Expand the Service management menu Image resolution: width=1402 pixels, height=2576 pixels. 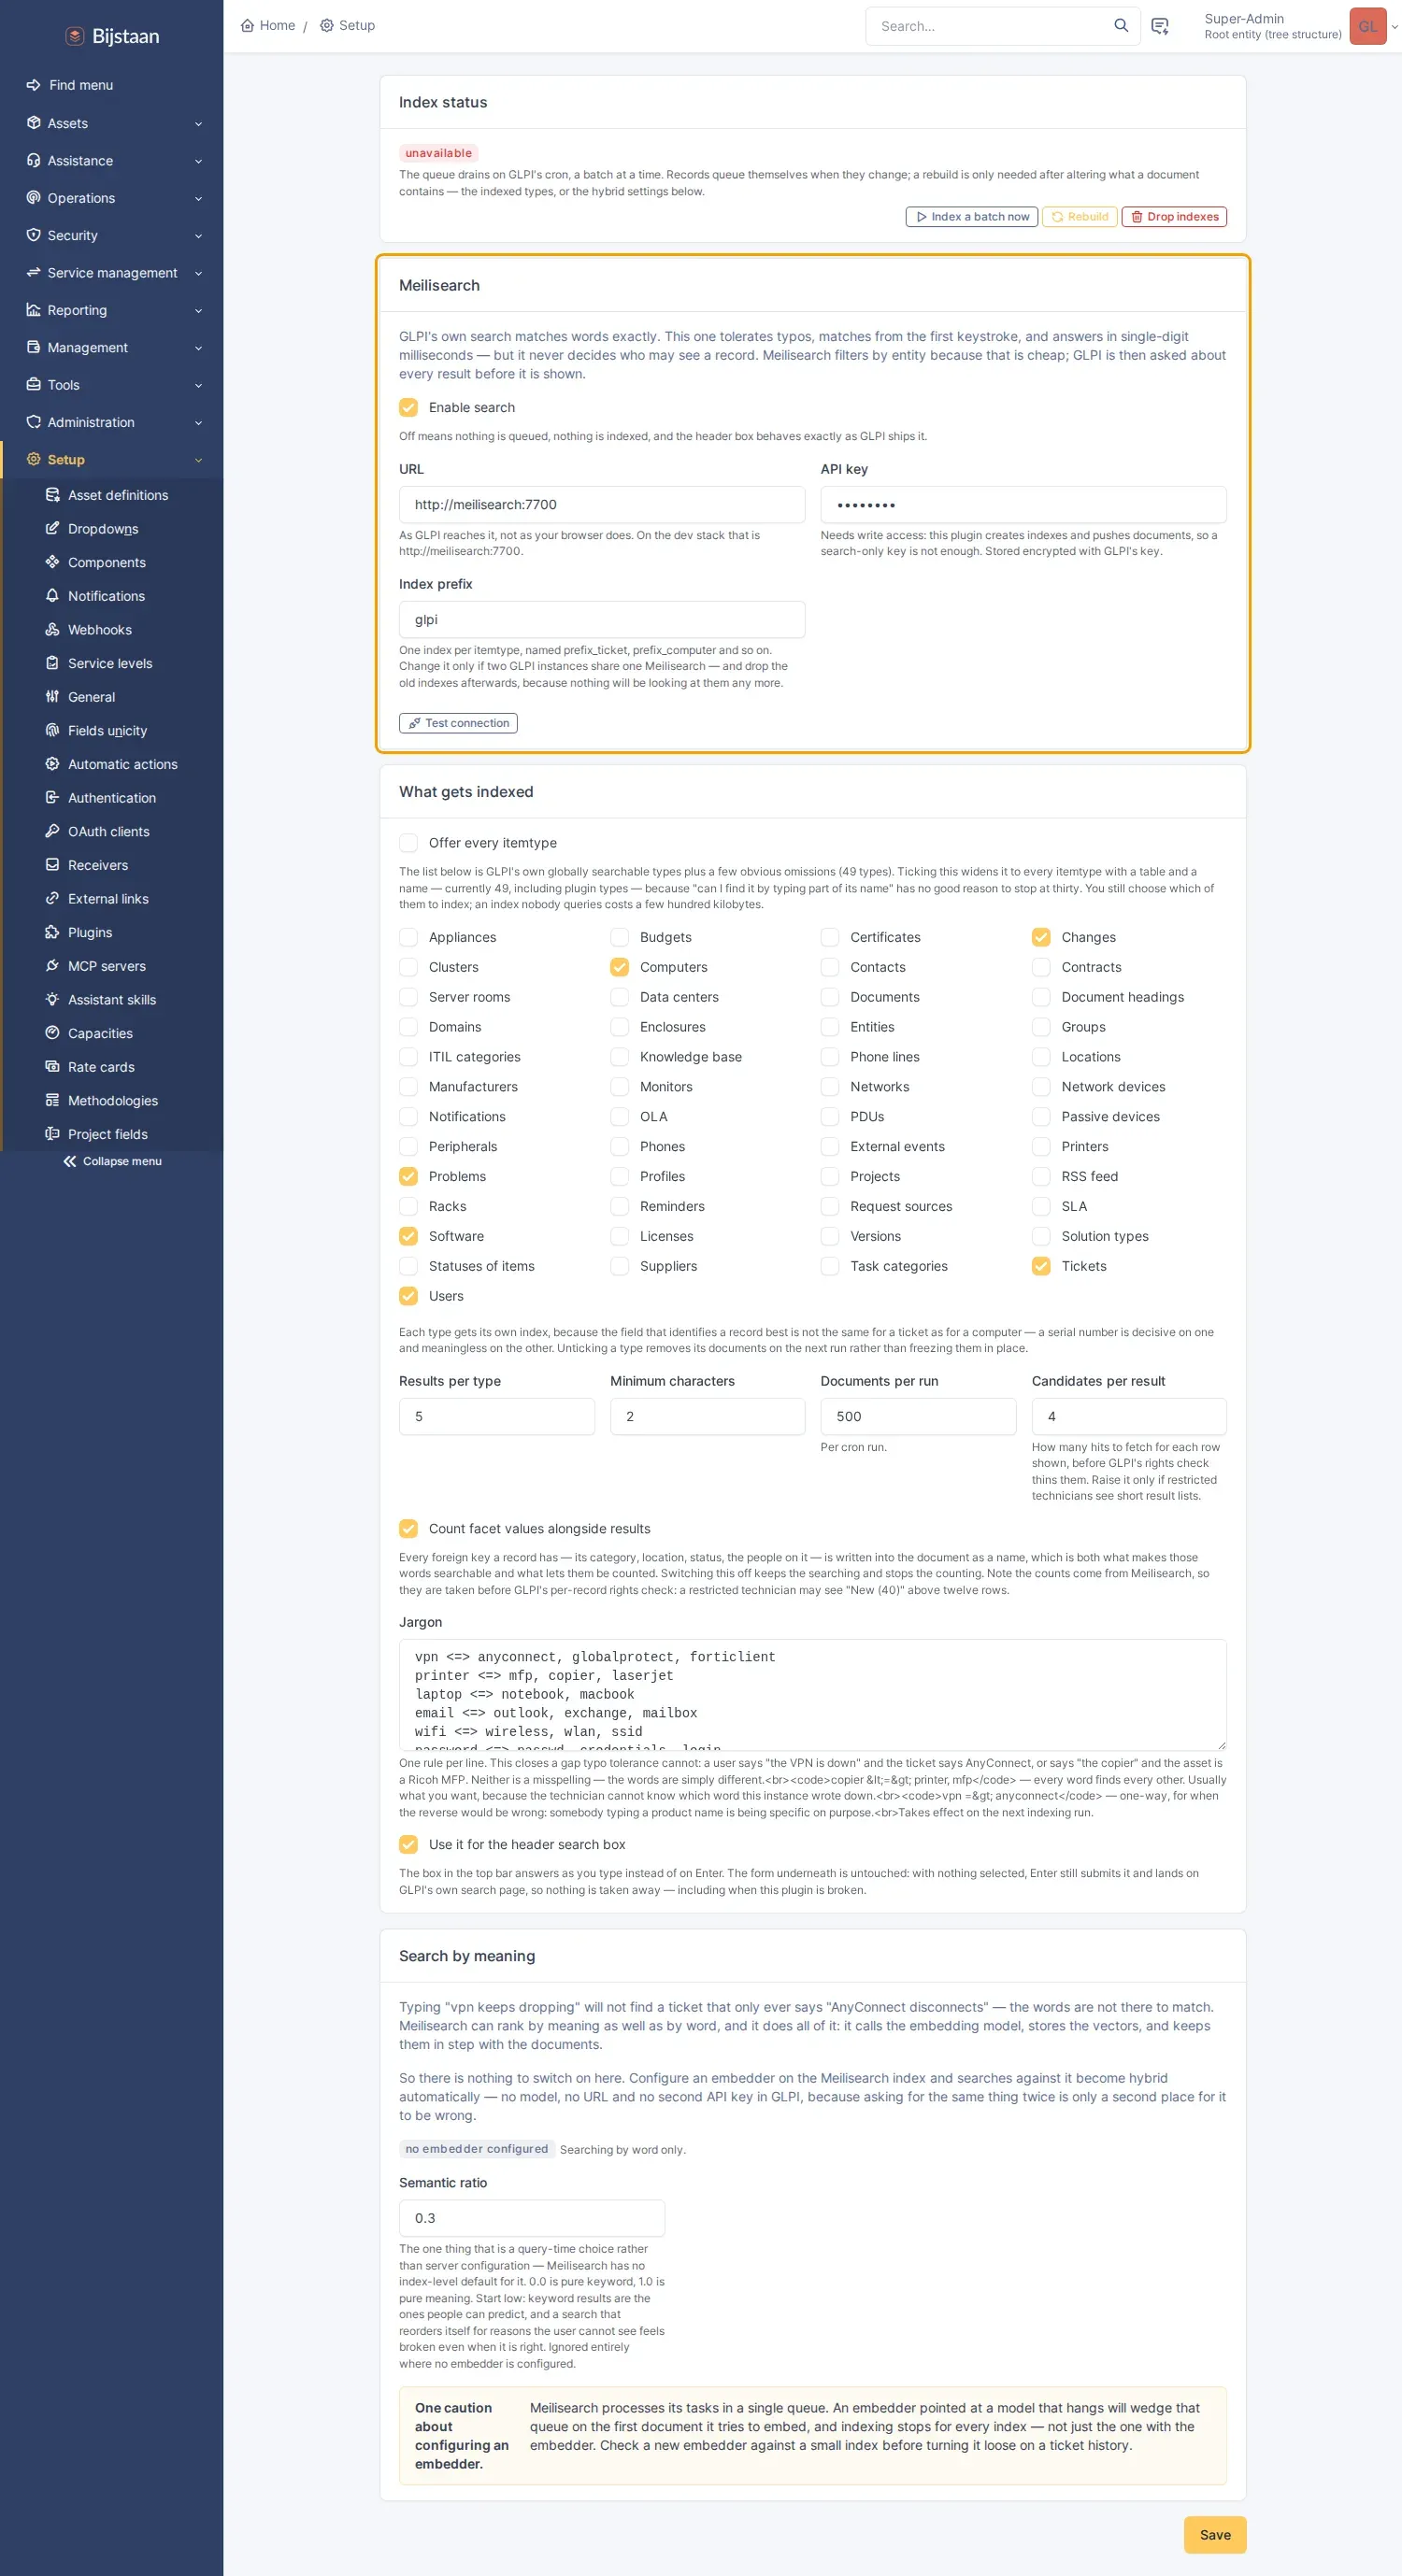(112, 273)
